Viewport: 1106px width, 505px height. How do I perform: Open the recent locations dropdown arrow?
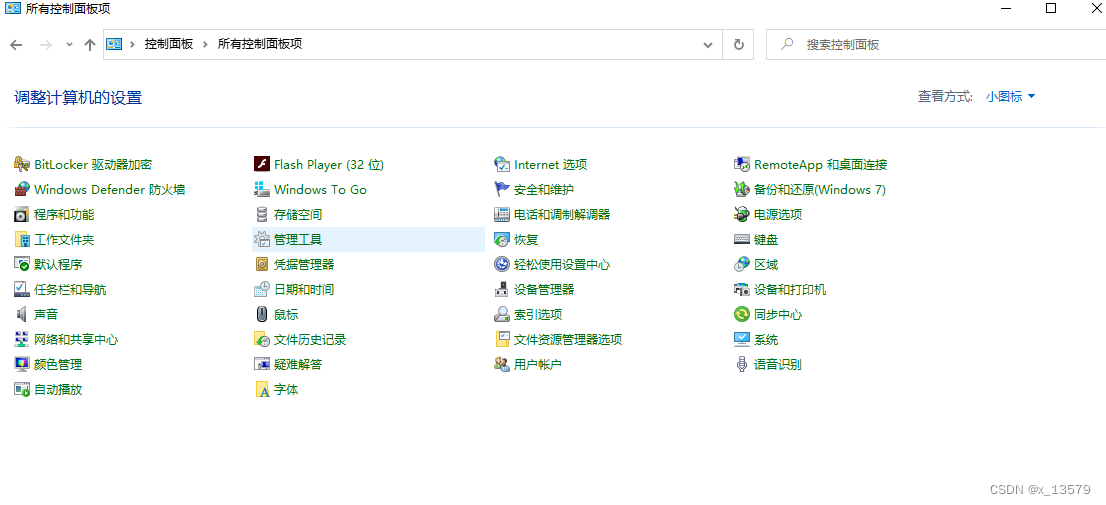[69, 44]
